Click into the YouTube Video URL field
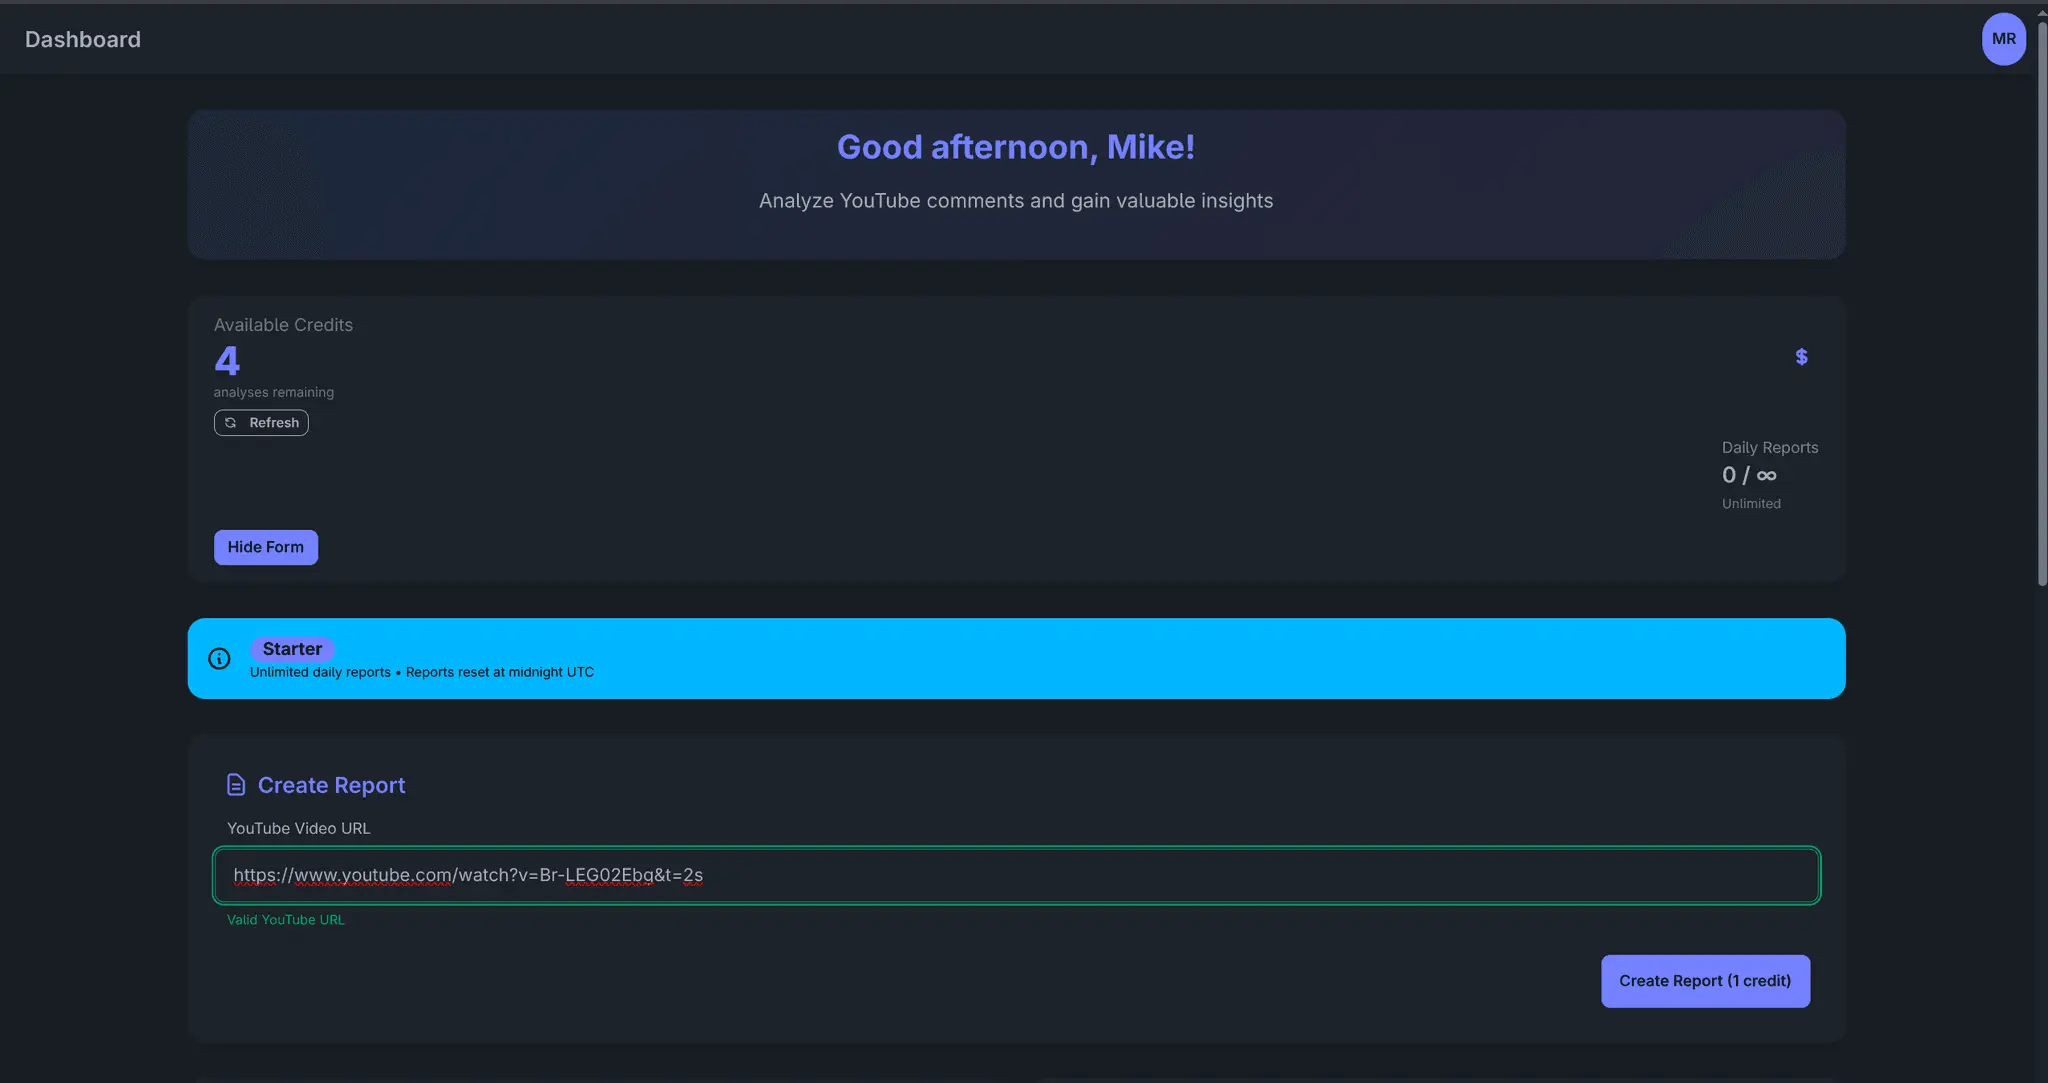Viewport: 2048px width, 1083px height. coord(1016,875)
